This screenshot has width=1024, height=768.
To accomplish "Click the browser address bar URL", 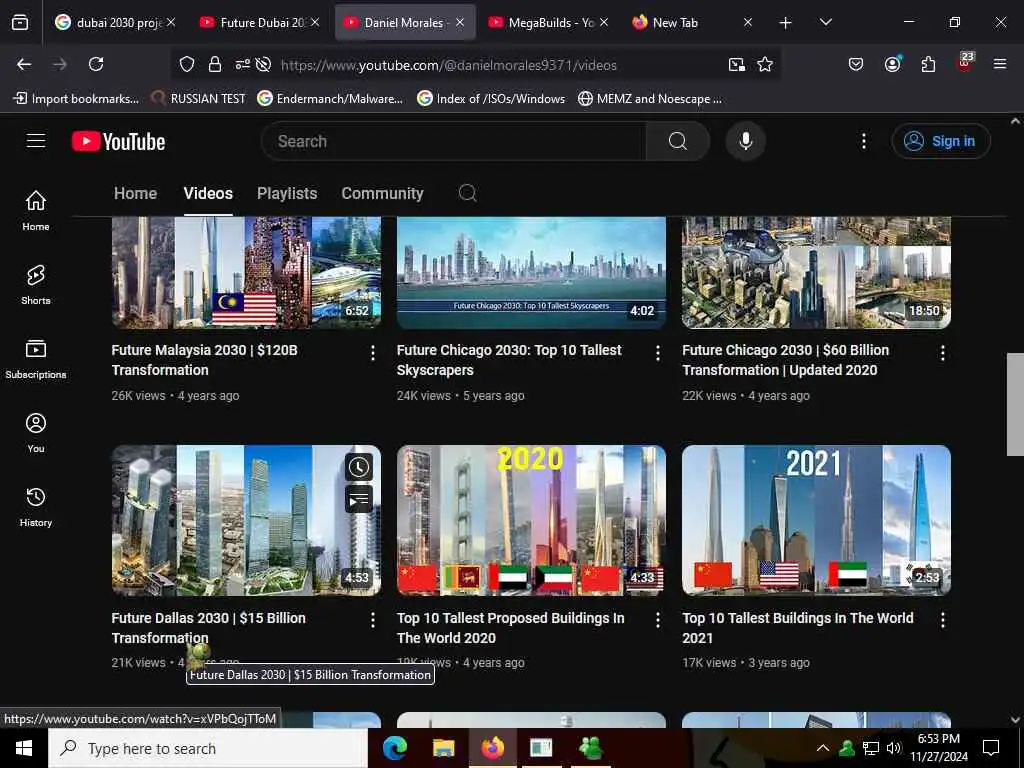I will click(449, 65).
